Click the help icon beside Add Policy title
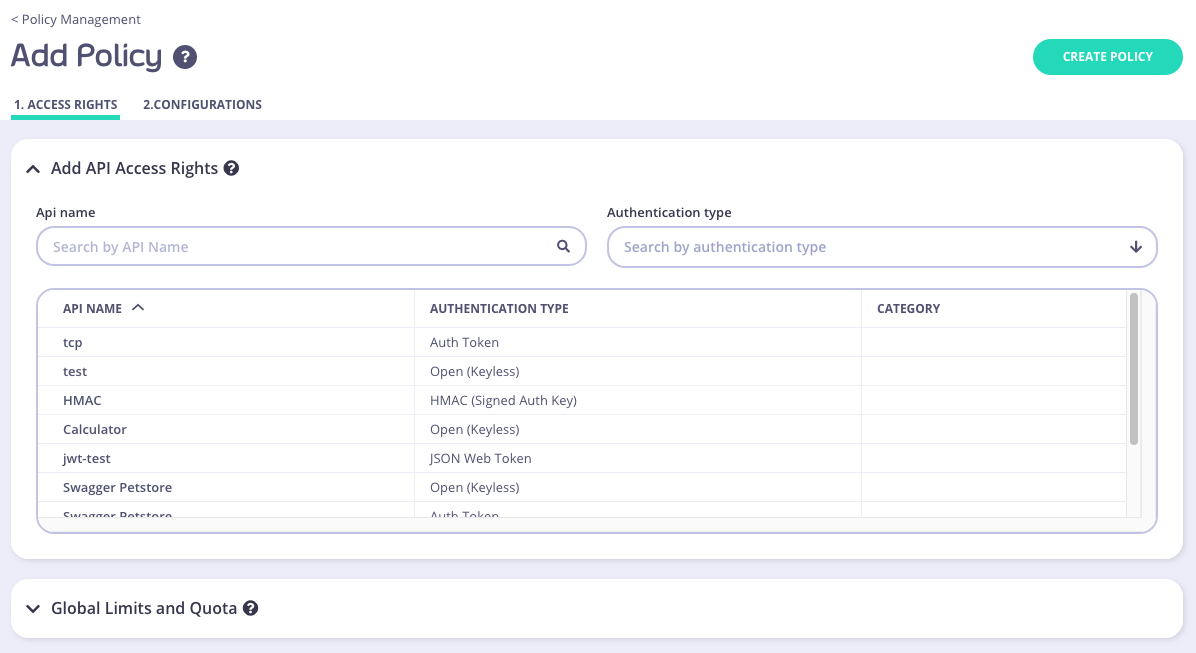 pos(184,57)
